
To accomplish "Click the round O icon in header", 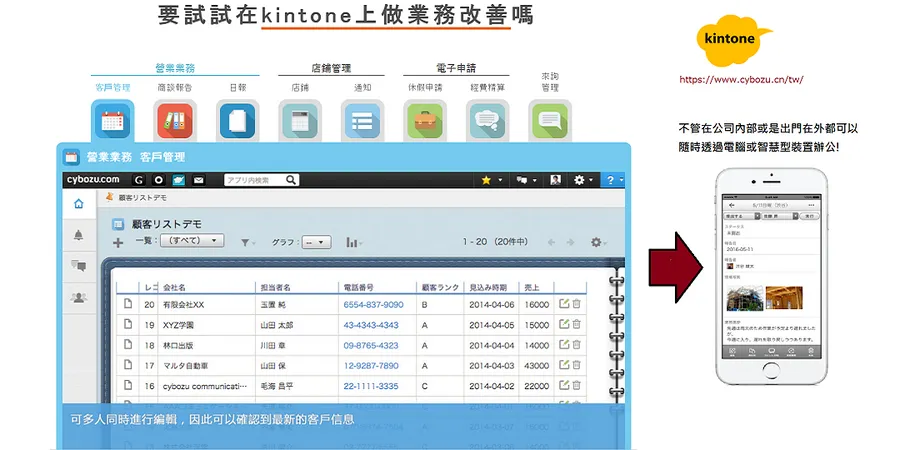I will click(158, 180).
